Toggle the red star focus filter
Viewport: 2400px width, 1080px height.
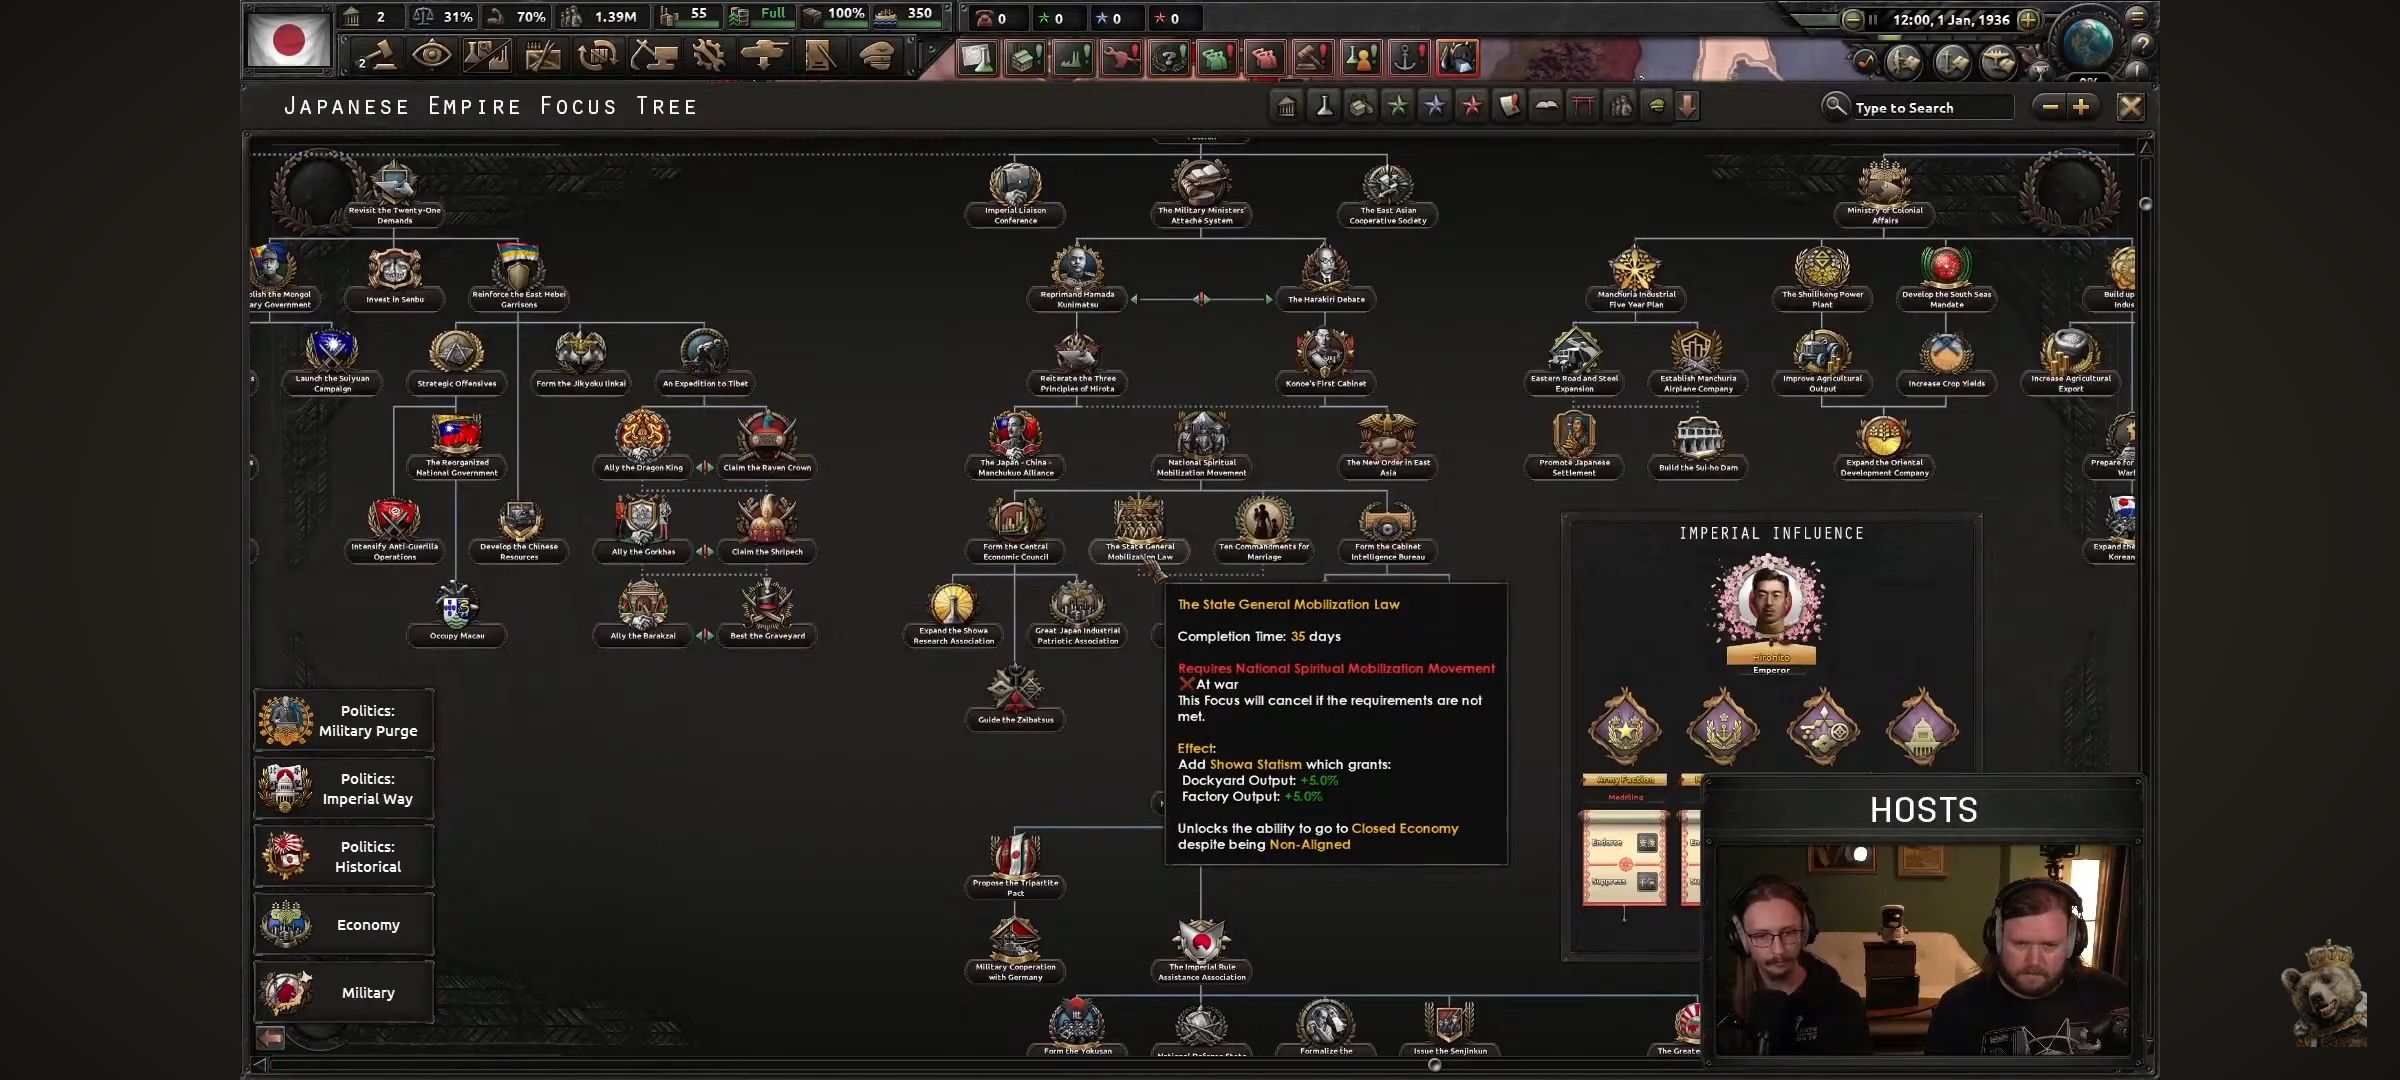pyautogui.click(x=1472, y=106)
